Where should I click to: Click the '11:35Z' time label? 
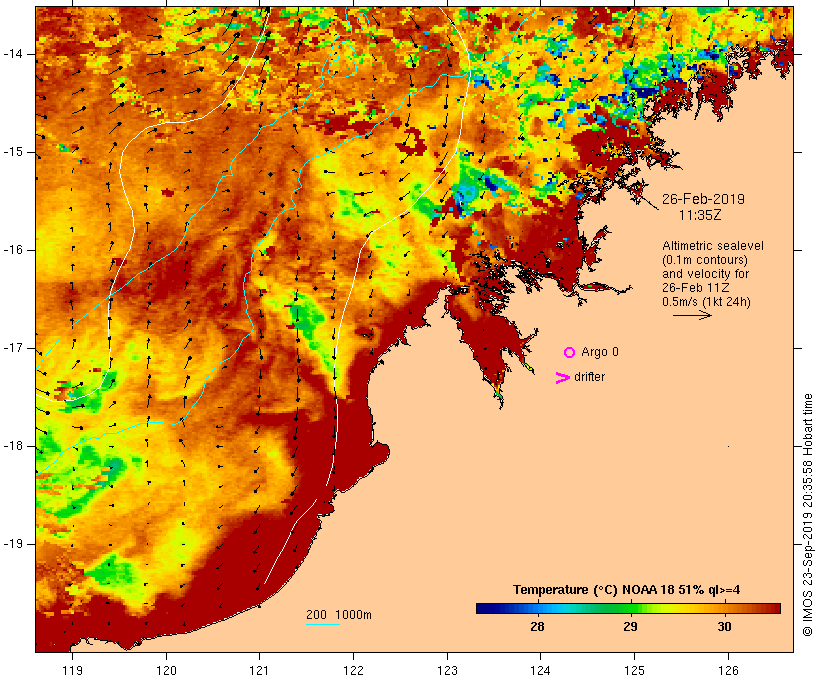(700, 214)
